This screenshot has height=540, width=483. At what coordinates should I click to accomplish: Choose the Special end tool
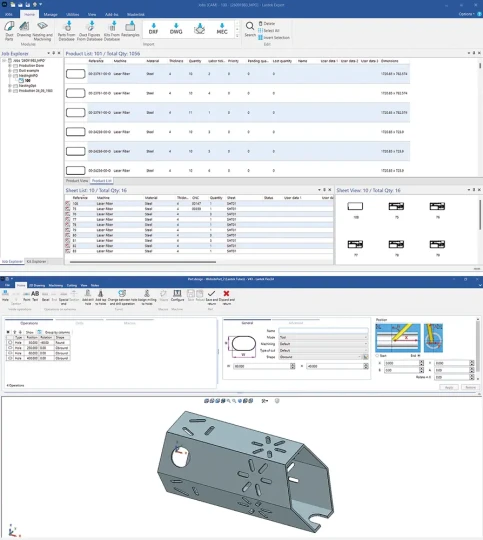click(63, 298)
